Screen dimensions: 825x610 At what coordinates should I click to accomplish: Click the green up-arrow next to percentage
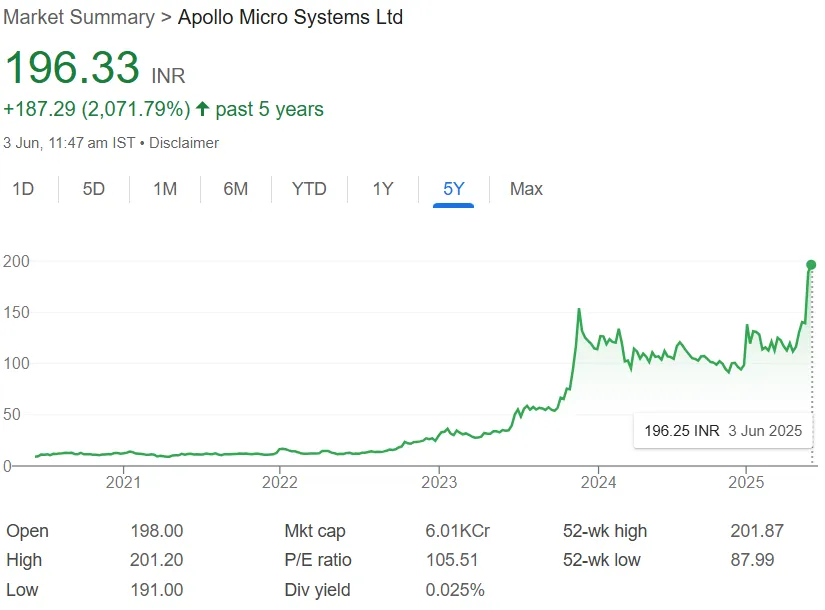[x=203, y=109]
